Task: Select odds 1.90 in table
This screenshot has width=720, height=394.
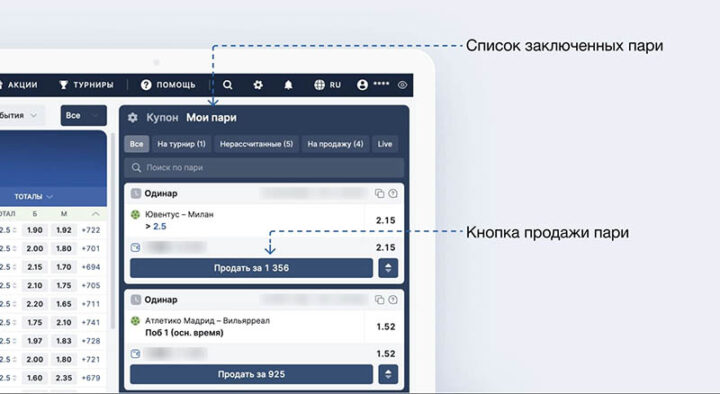Action: [34, 230]
